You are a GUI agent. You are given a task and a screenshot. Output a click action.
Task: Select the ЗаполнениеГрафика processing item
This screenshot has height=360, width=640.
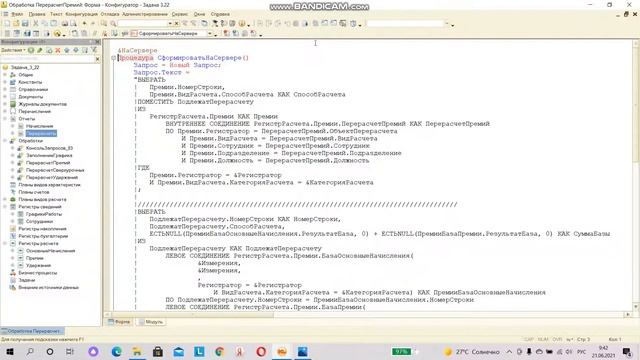(49, 156)
